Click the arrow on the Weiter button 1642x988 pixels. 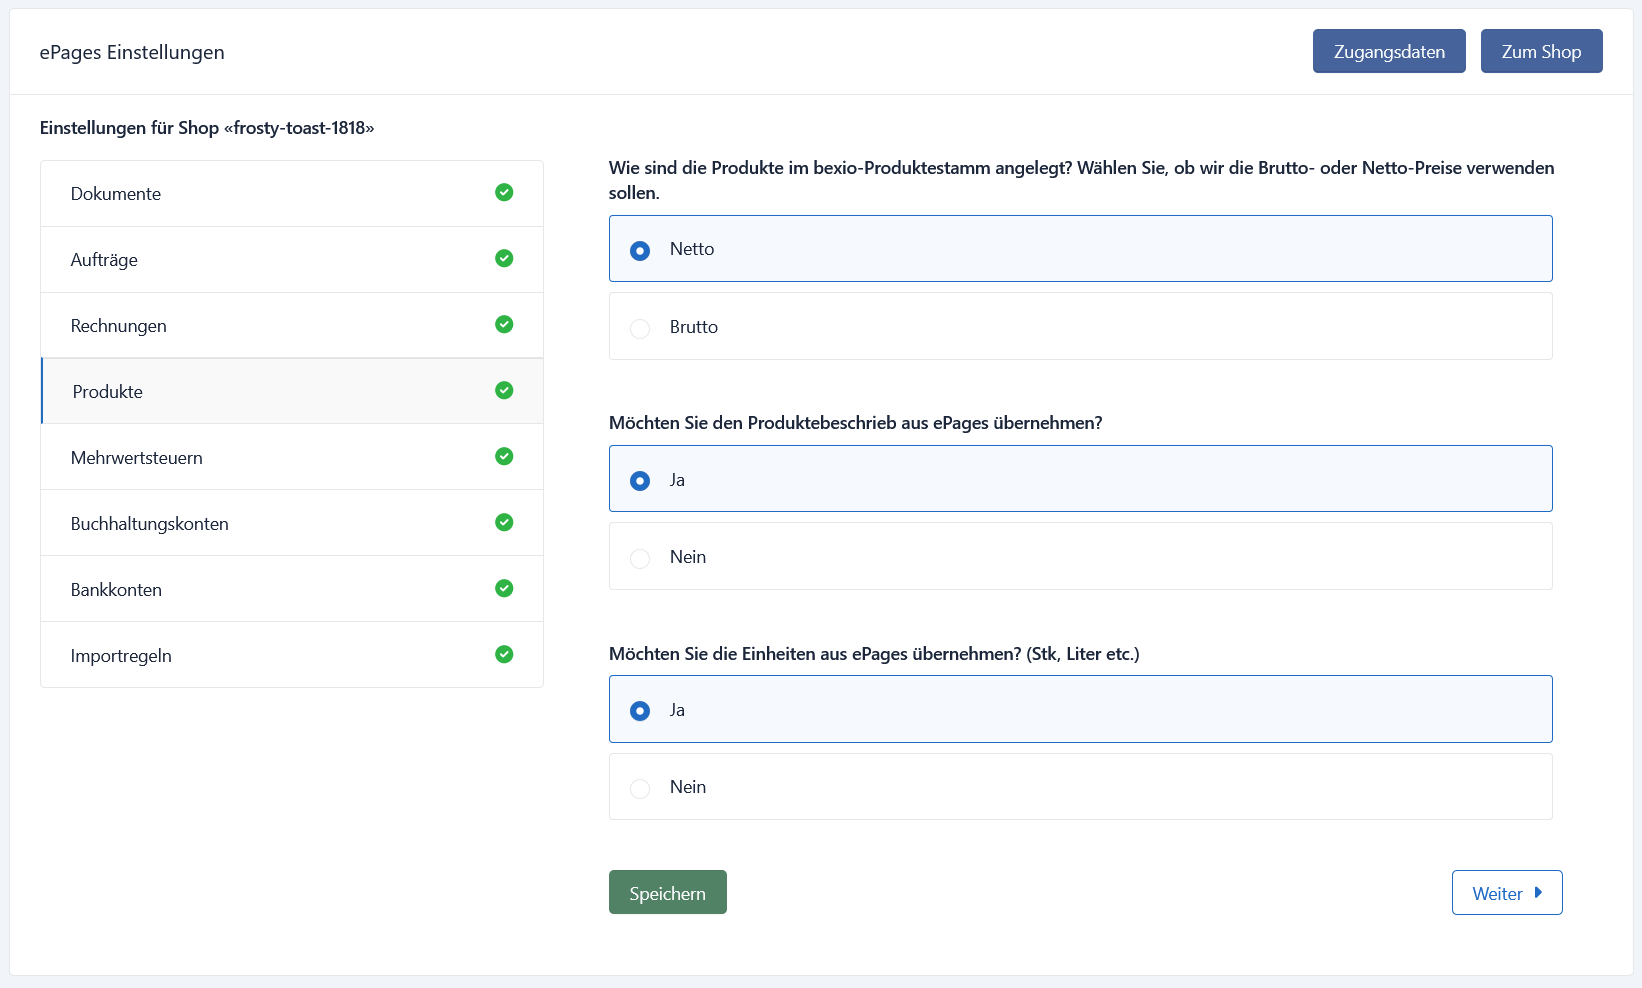pos(1538,893)
